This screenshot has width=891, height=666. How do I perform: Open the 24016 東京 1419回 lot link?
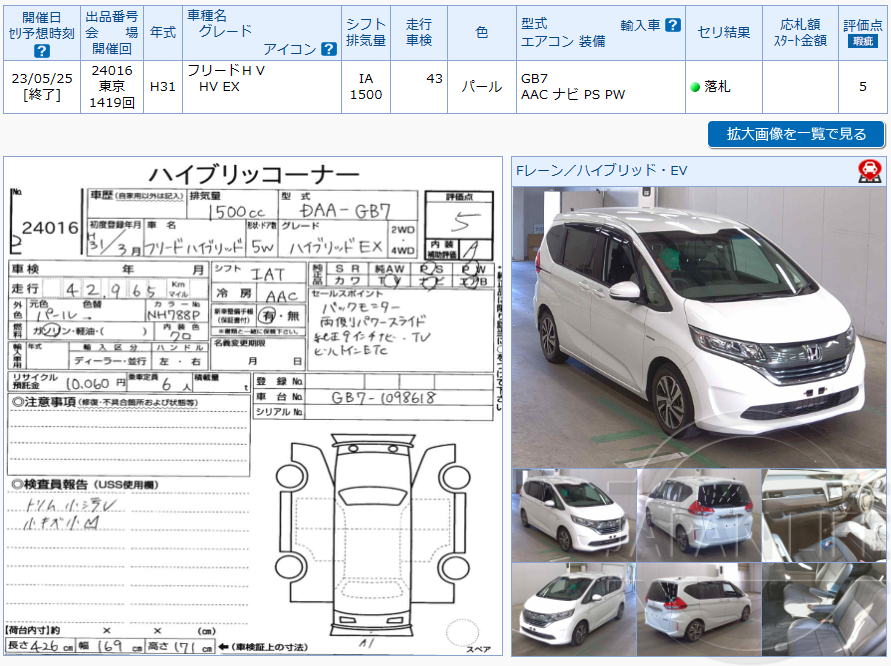[x=110, y=86]
